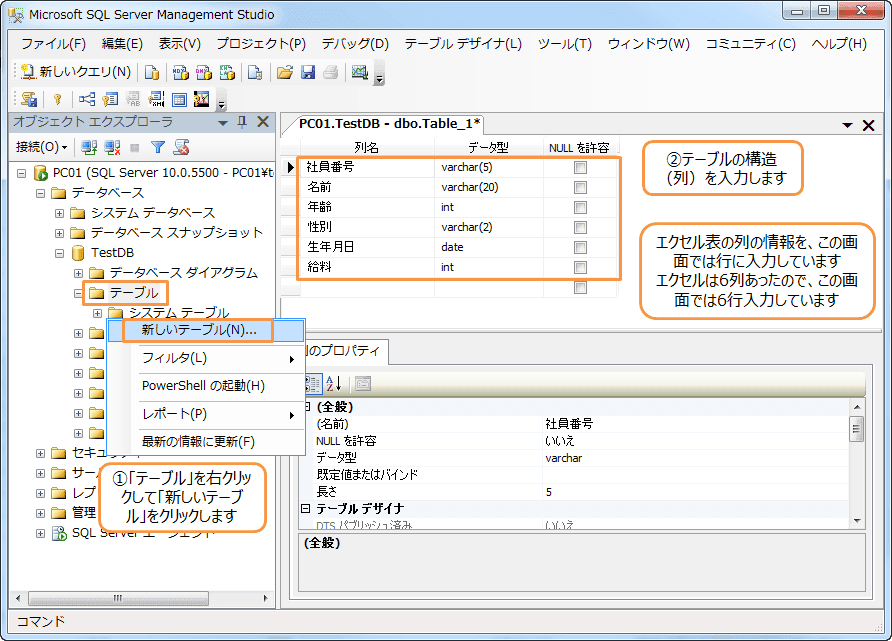Toggle NULL allowed for 給料 row

580,267
